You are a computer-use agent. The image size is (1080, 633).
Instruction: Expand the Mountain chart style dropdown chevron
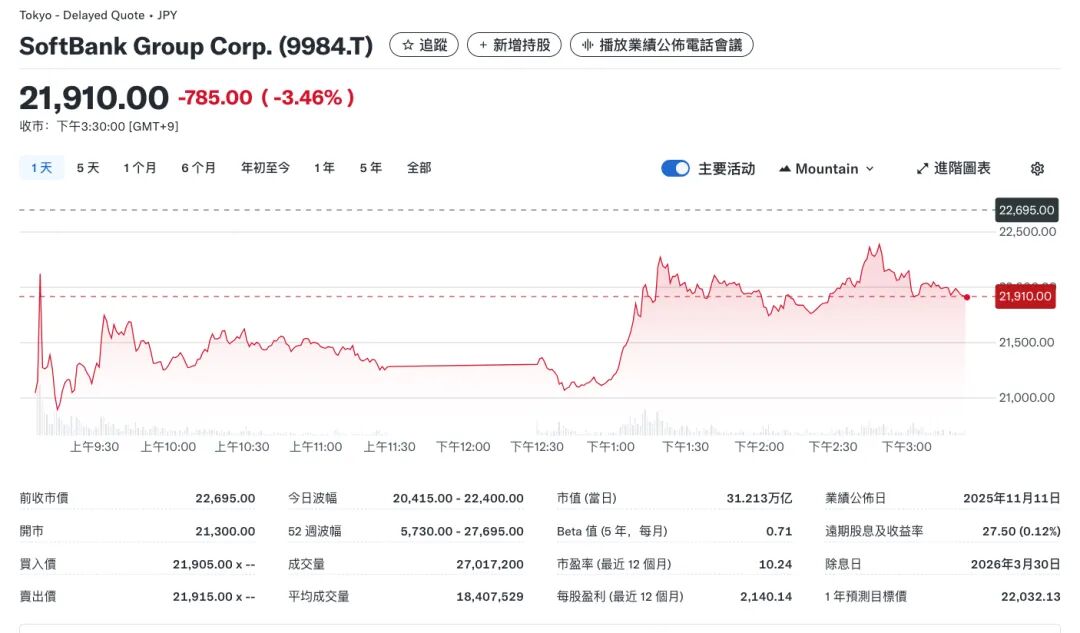coord(870,169)
